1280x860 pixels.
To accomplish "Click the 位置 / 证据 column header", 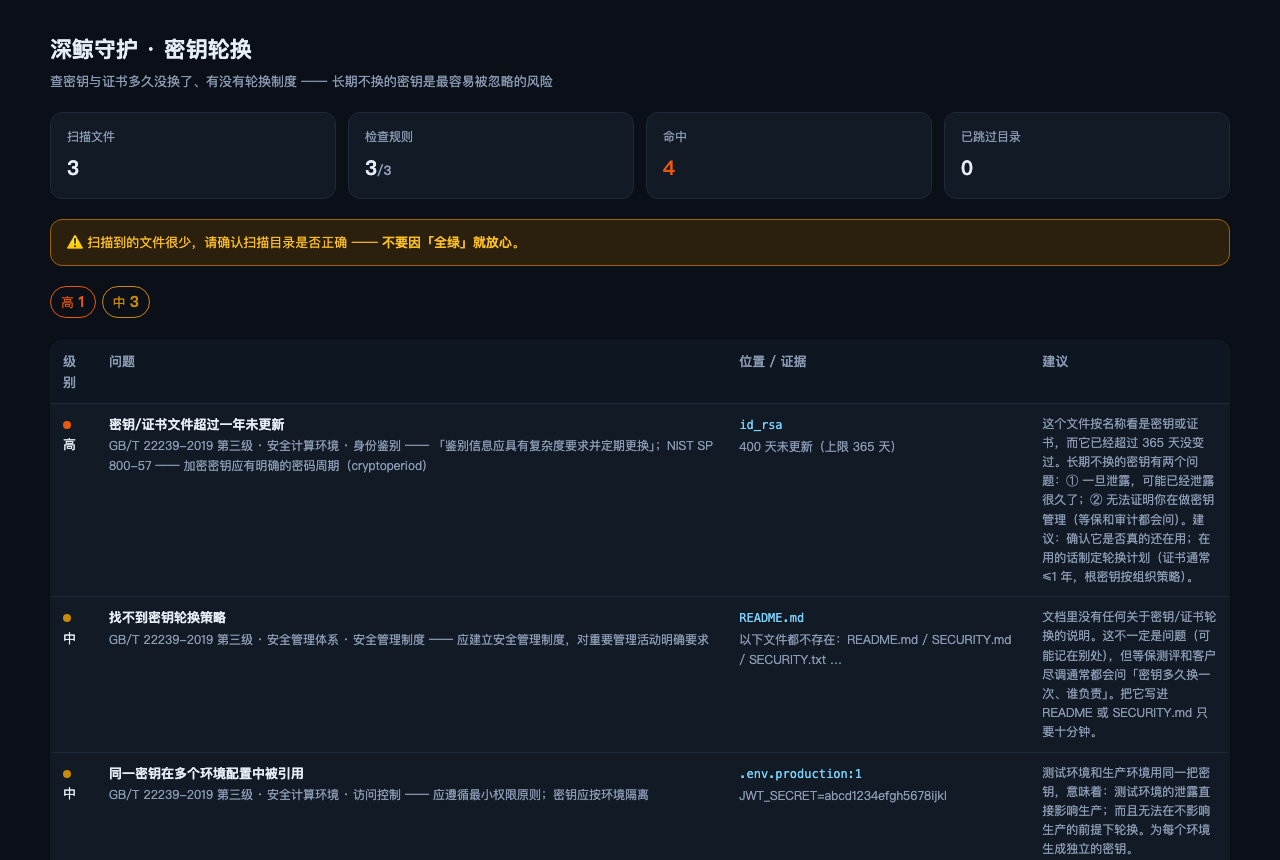I will (773, 362).
